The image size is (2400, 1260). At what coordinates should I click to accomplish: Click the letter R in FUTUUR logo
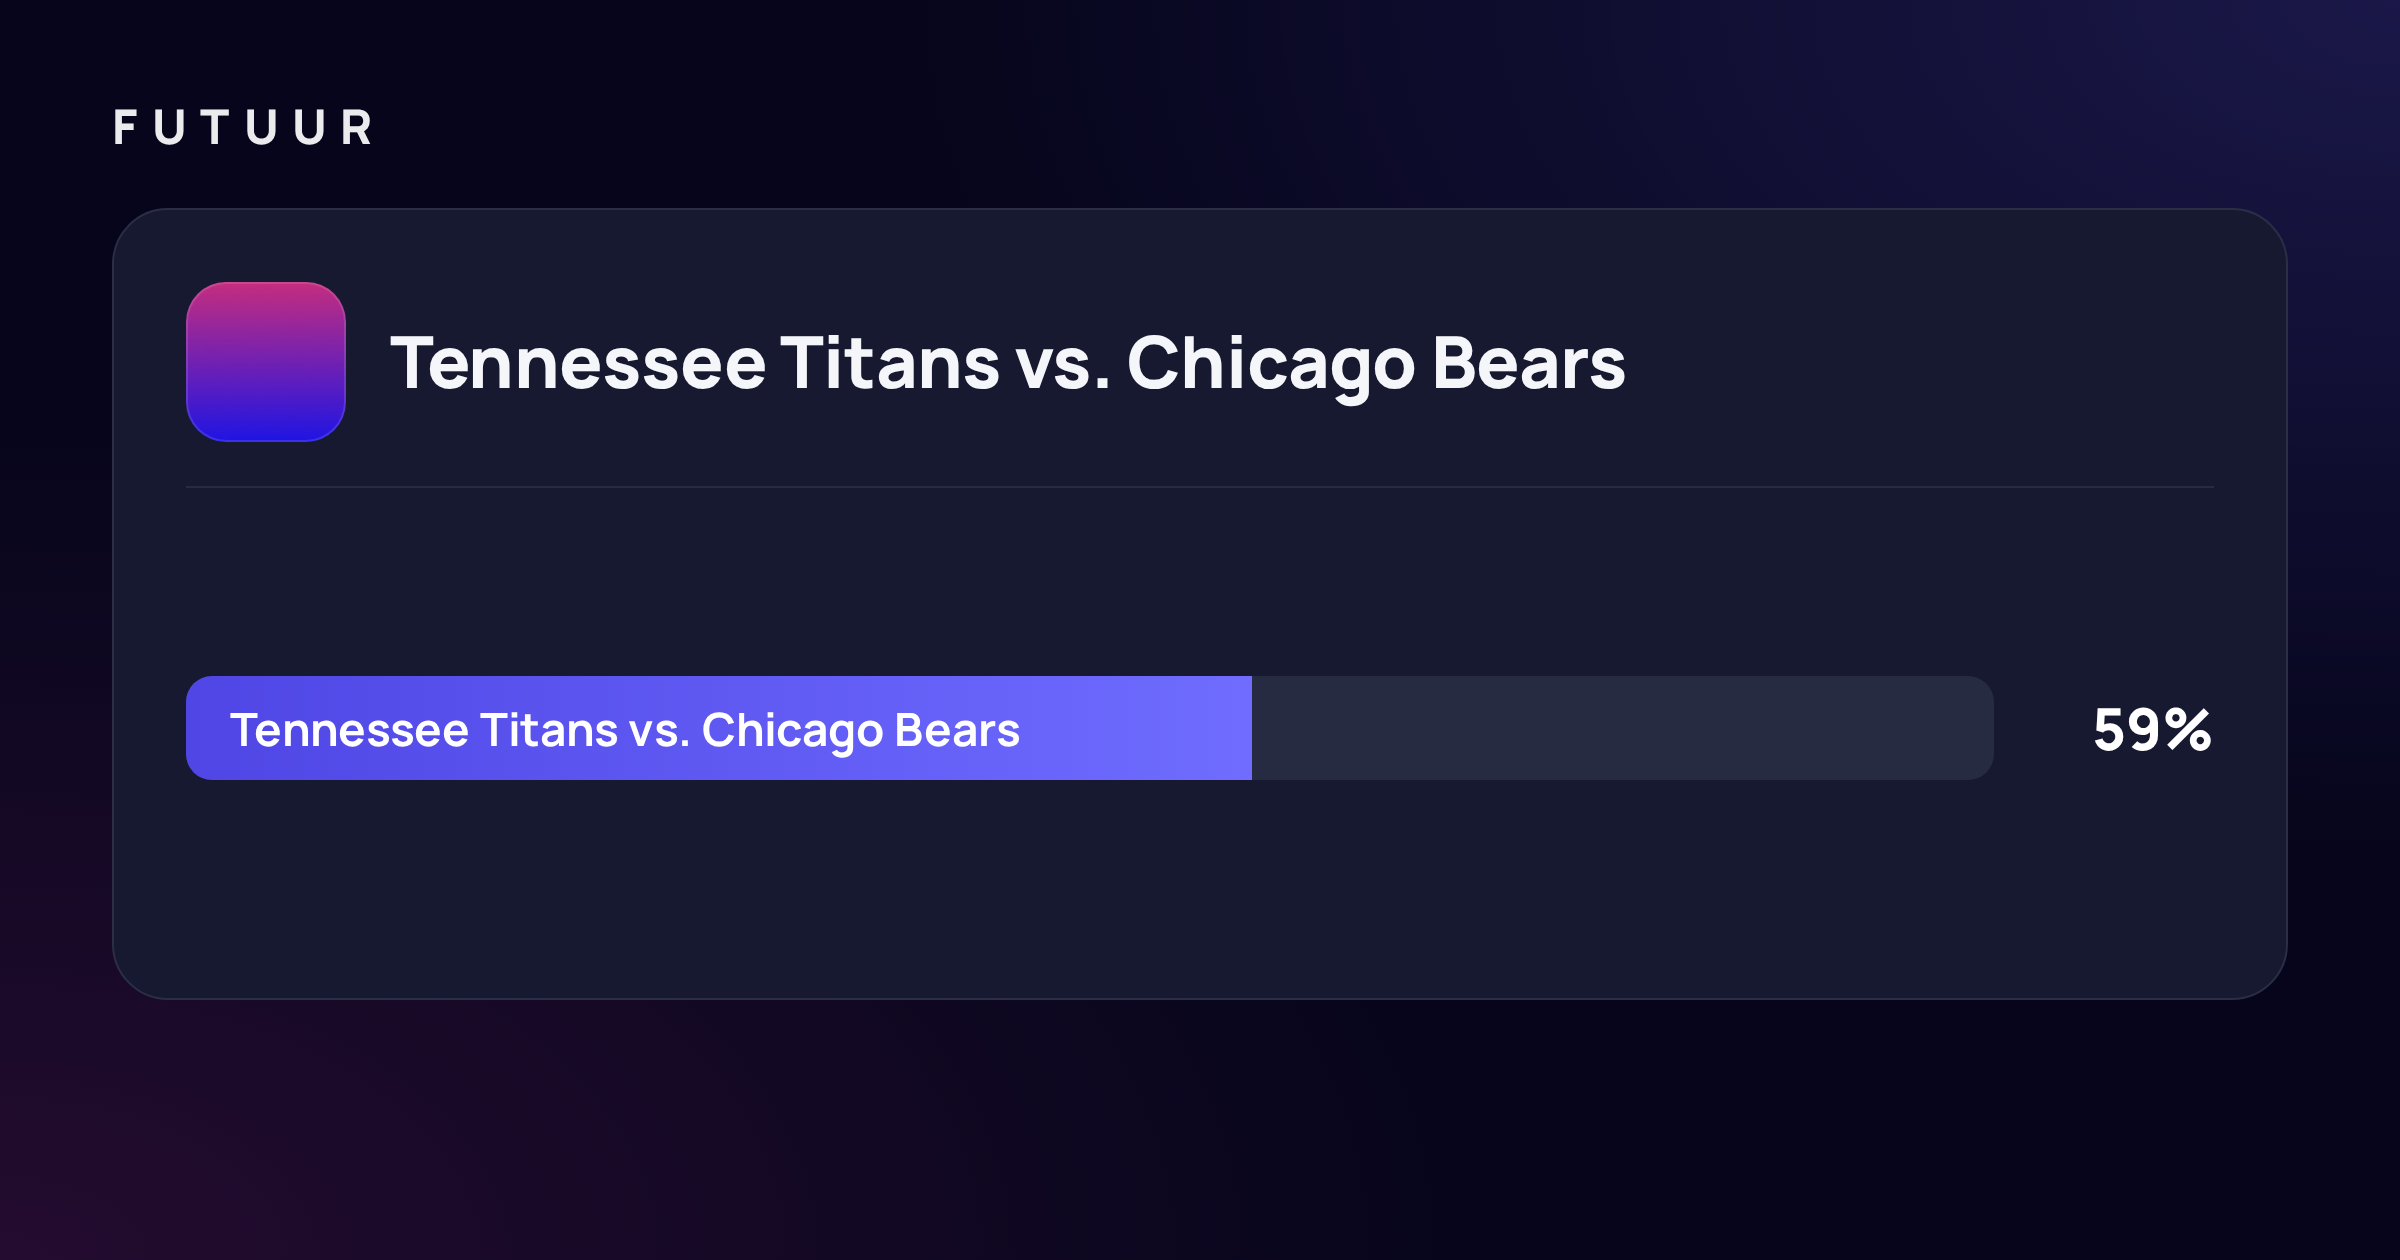[x=356, y=128]
